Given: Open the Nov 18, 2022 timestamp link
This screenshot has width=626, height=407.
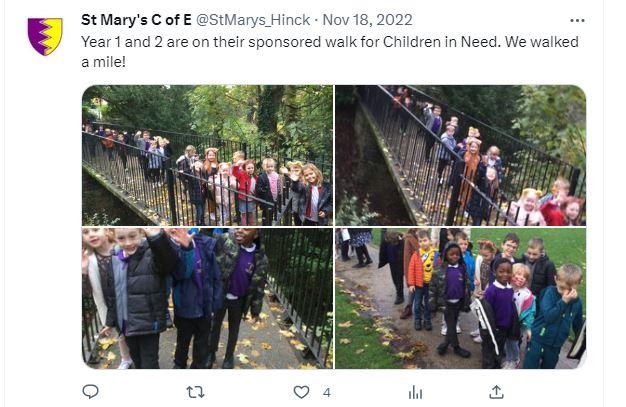Looking at the screenshot, I should [x=367, y=20].
